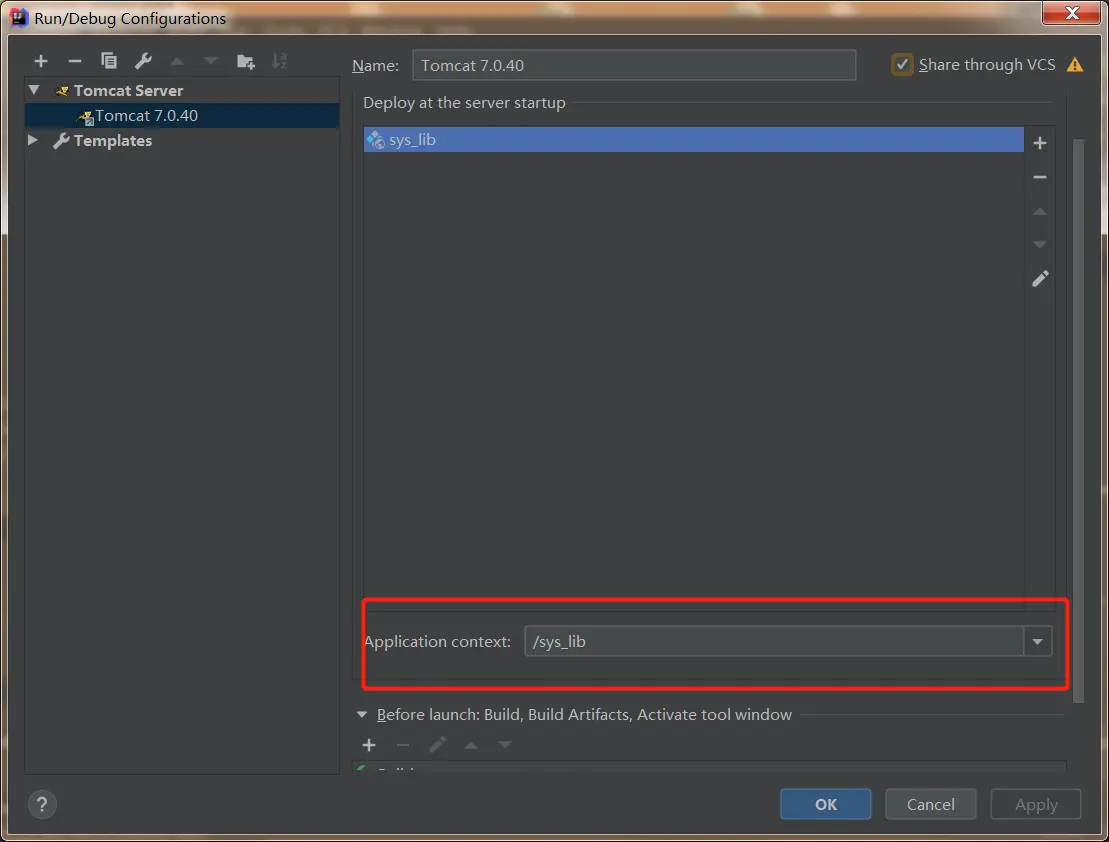Image resolution: width=1109 pixels, height=842 pixels.
Task: Collapse the Before launch section
Action: (362, 715)
